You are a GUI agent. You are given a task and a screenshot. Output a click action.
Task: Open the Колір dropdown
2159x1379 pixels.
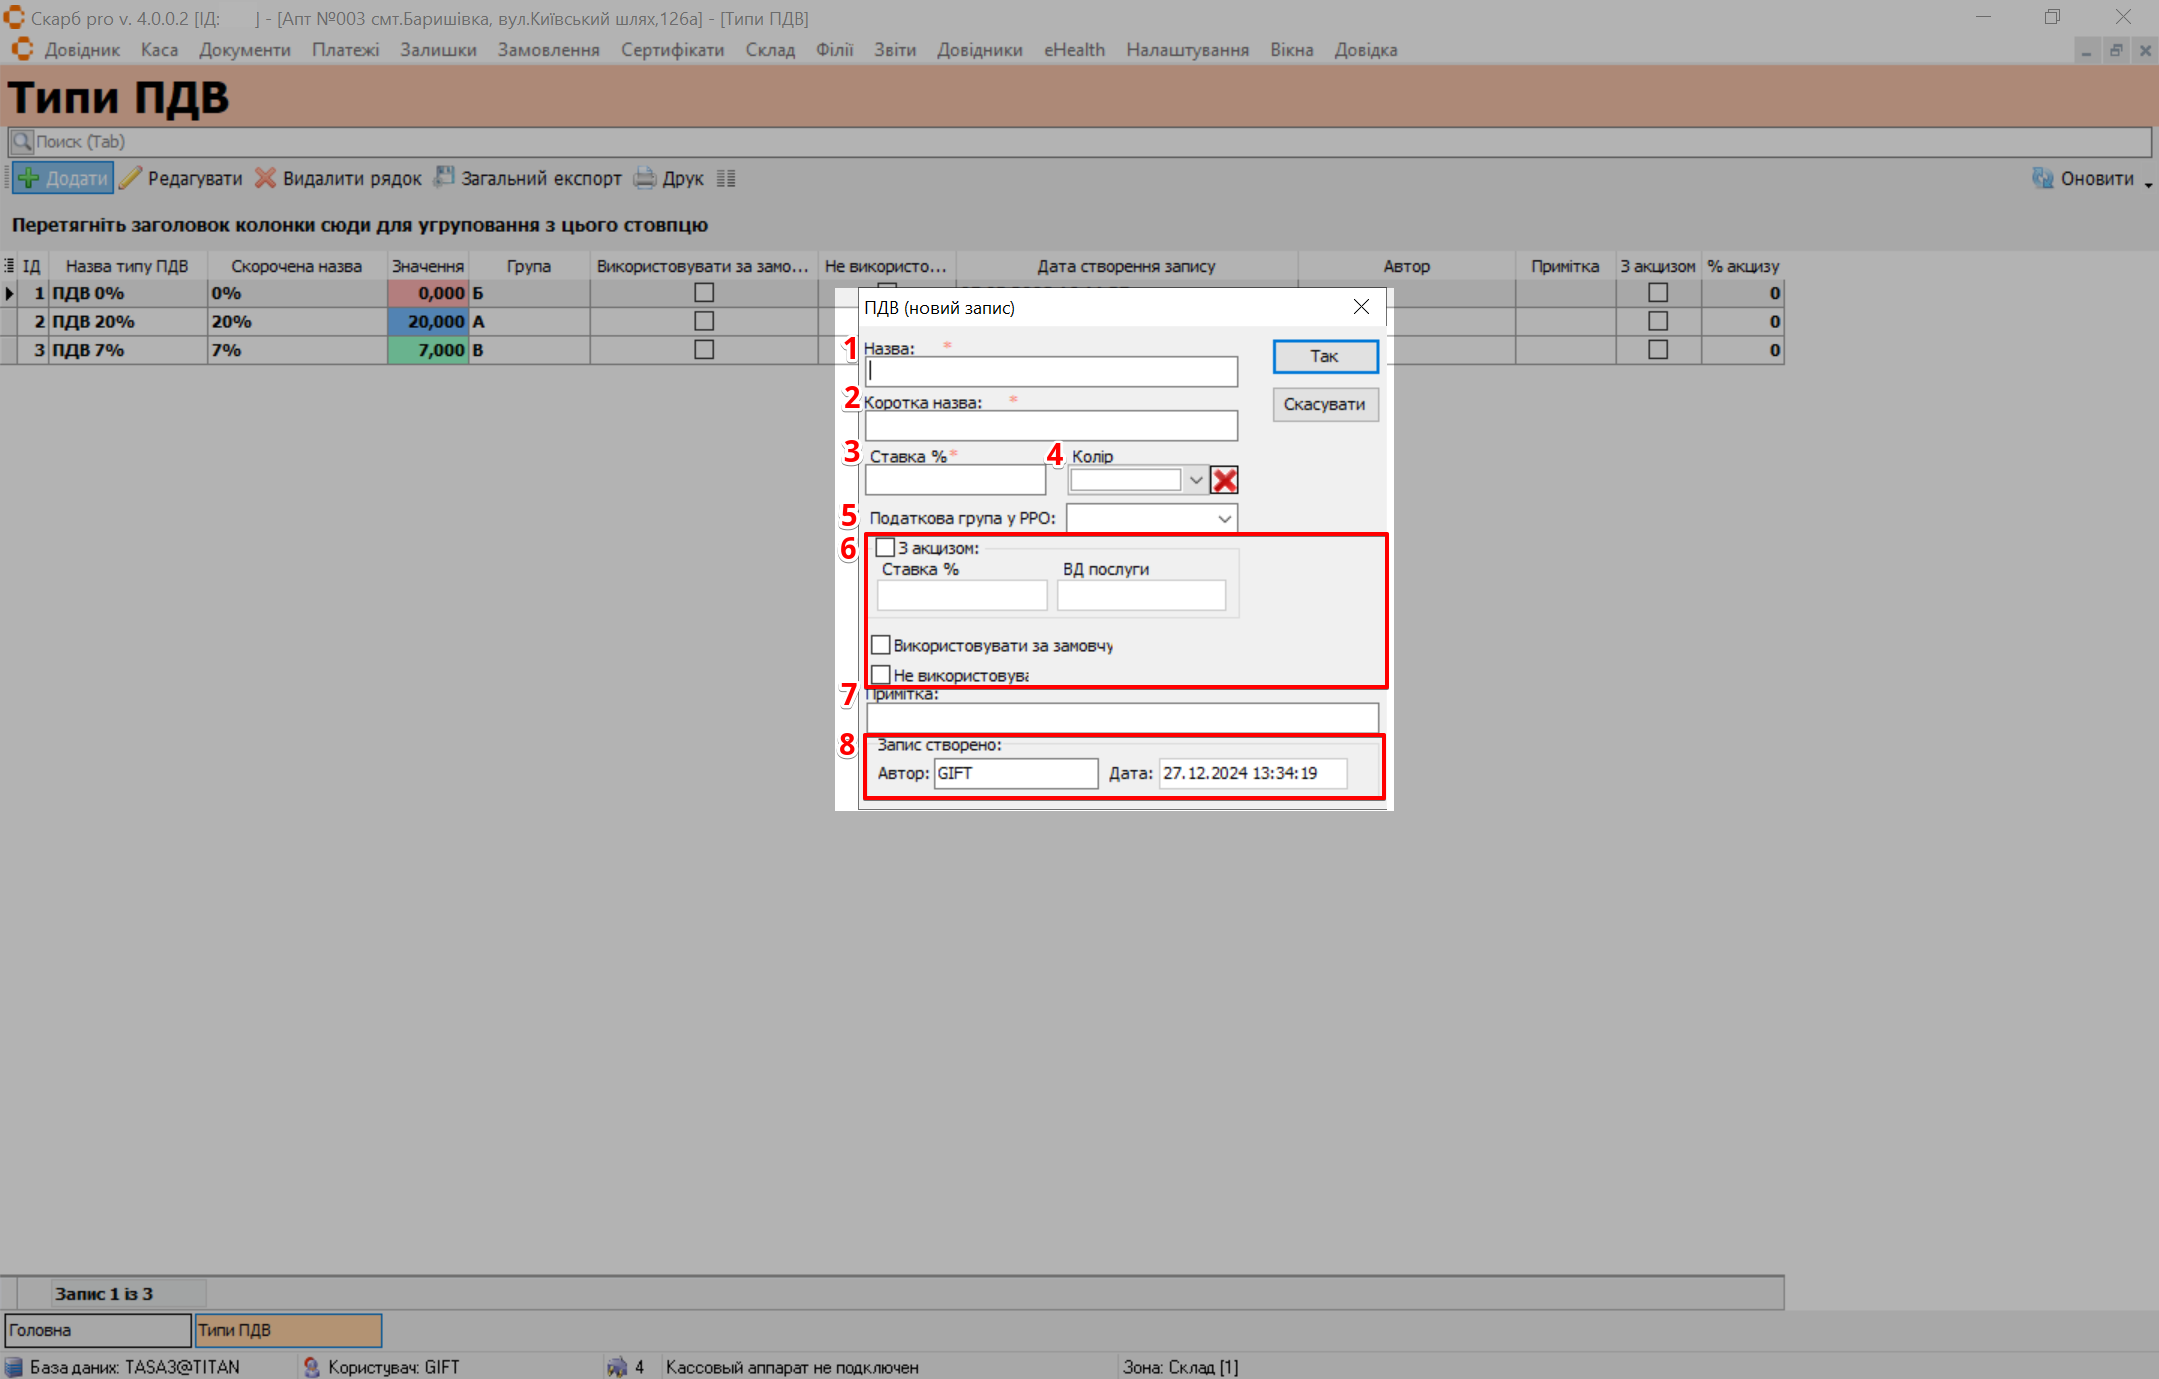coord(1195,480)
